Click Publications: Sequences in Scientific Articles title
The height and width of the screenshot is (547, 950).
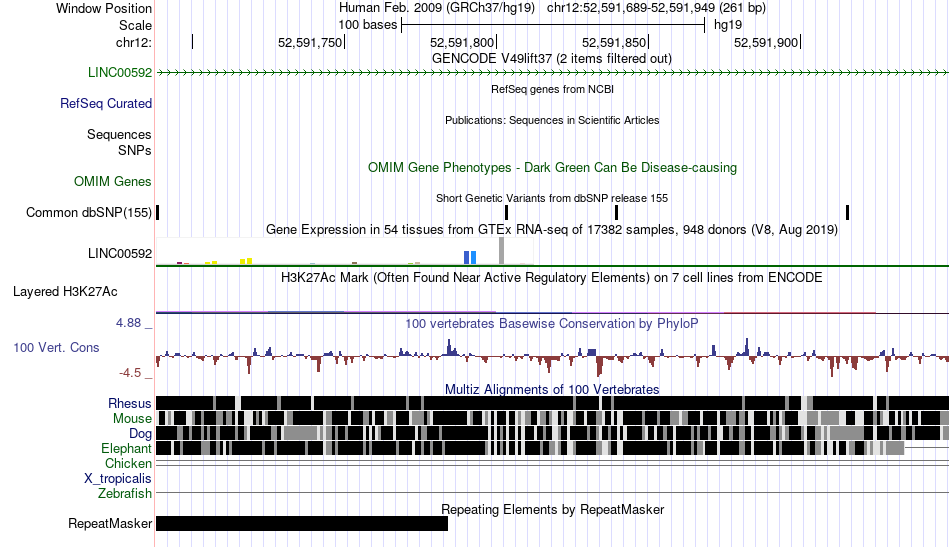[x=552, y=121]
